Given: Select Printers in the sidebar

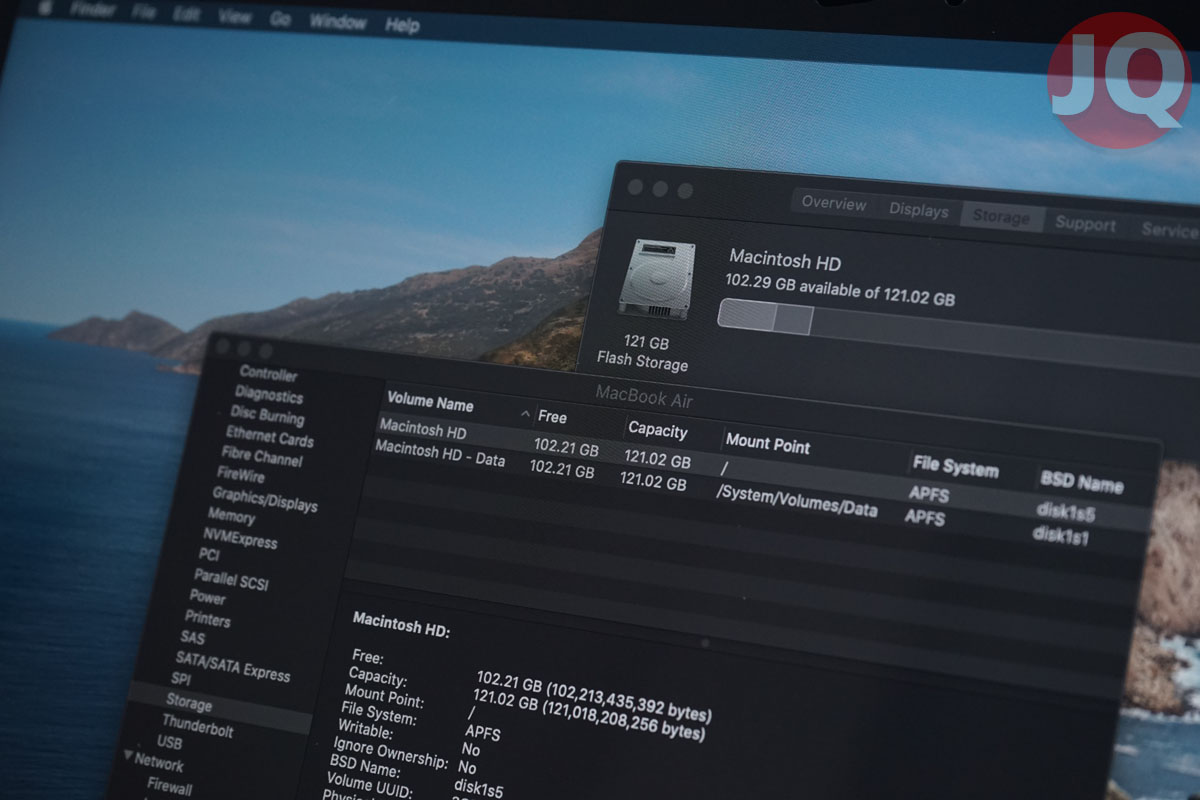Looking at the screenshot, I should (x=208, y=618).
